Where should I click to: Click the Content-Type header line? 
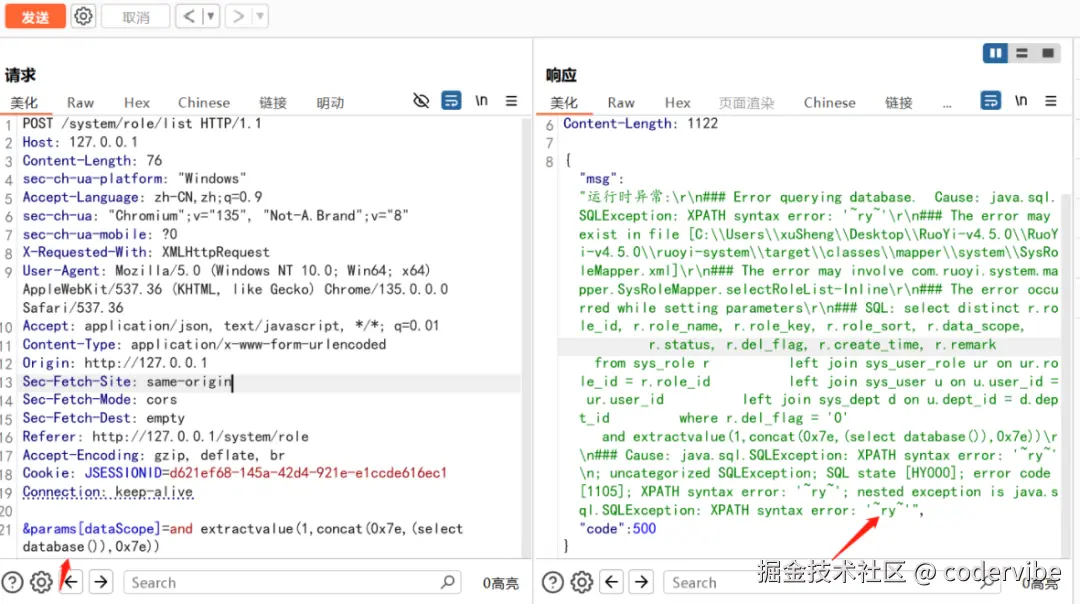[204, 344]
